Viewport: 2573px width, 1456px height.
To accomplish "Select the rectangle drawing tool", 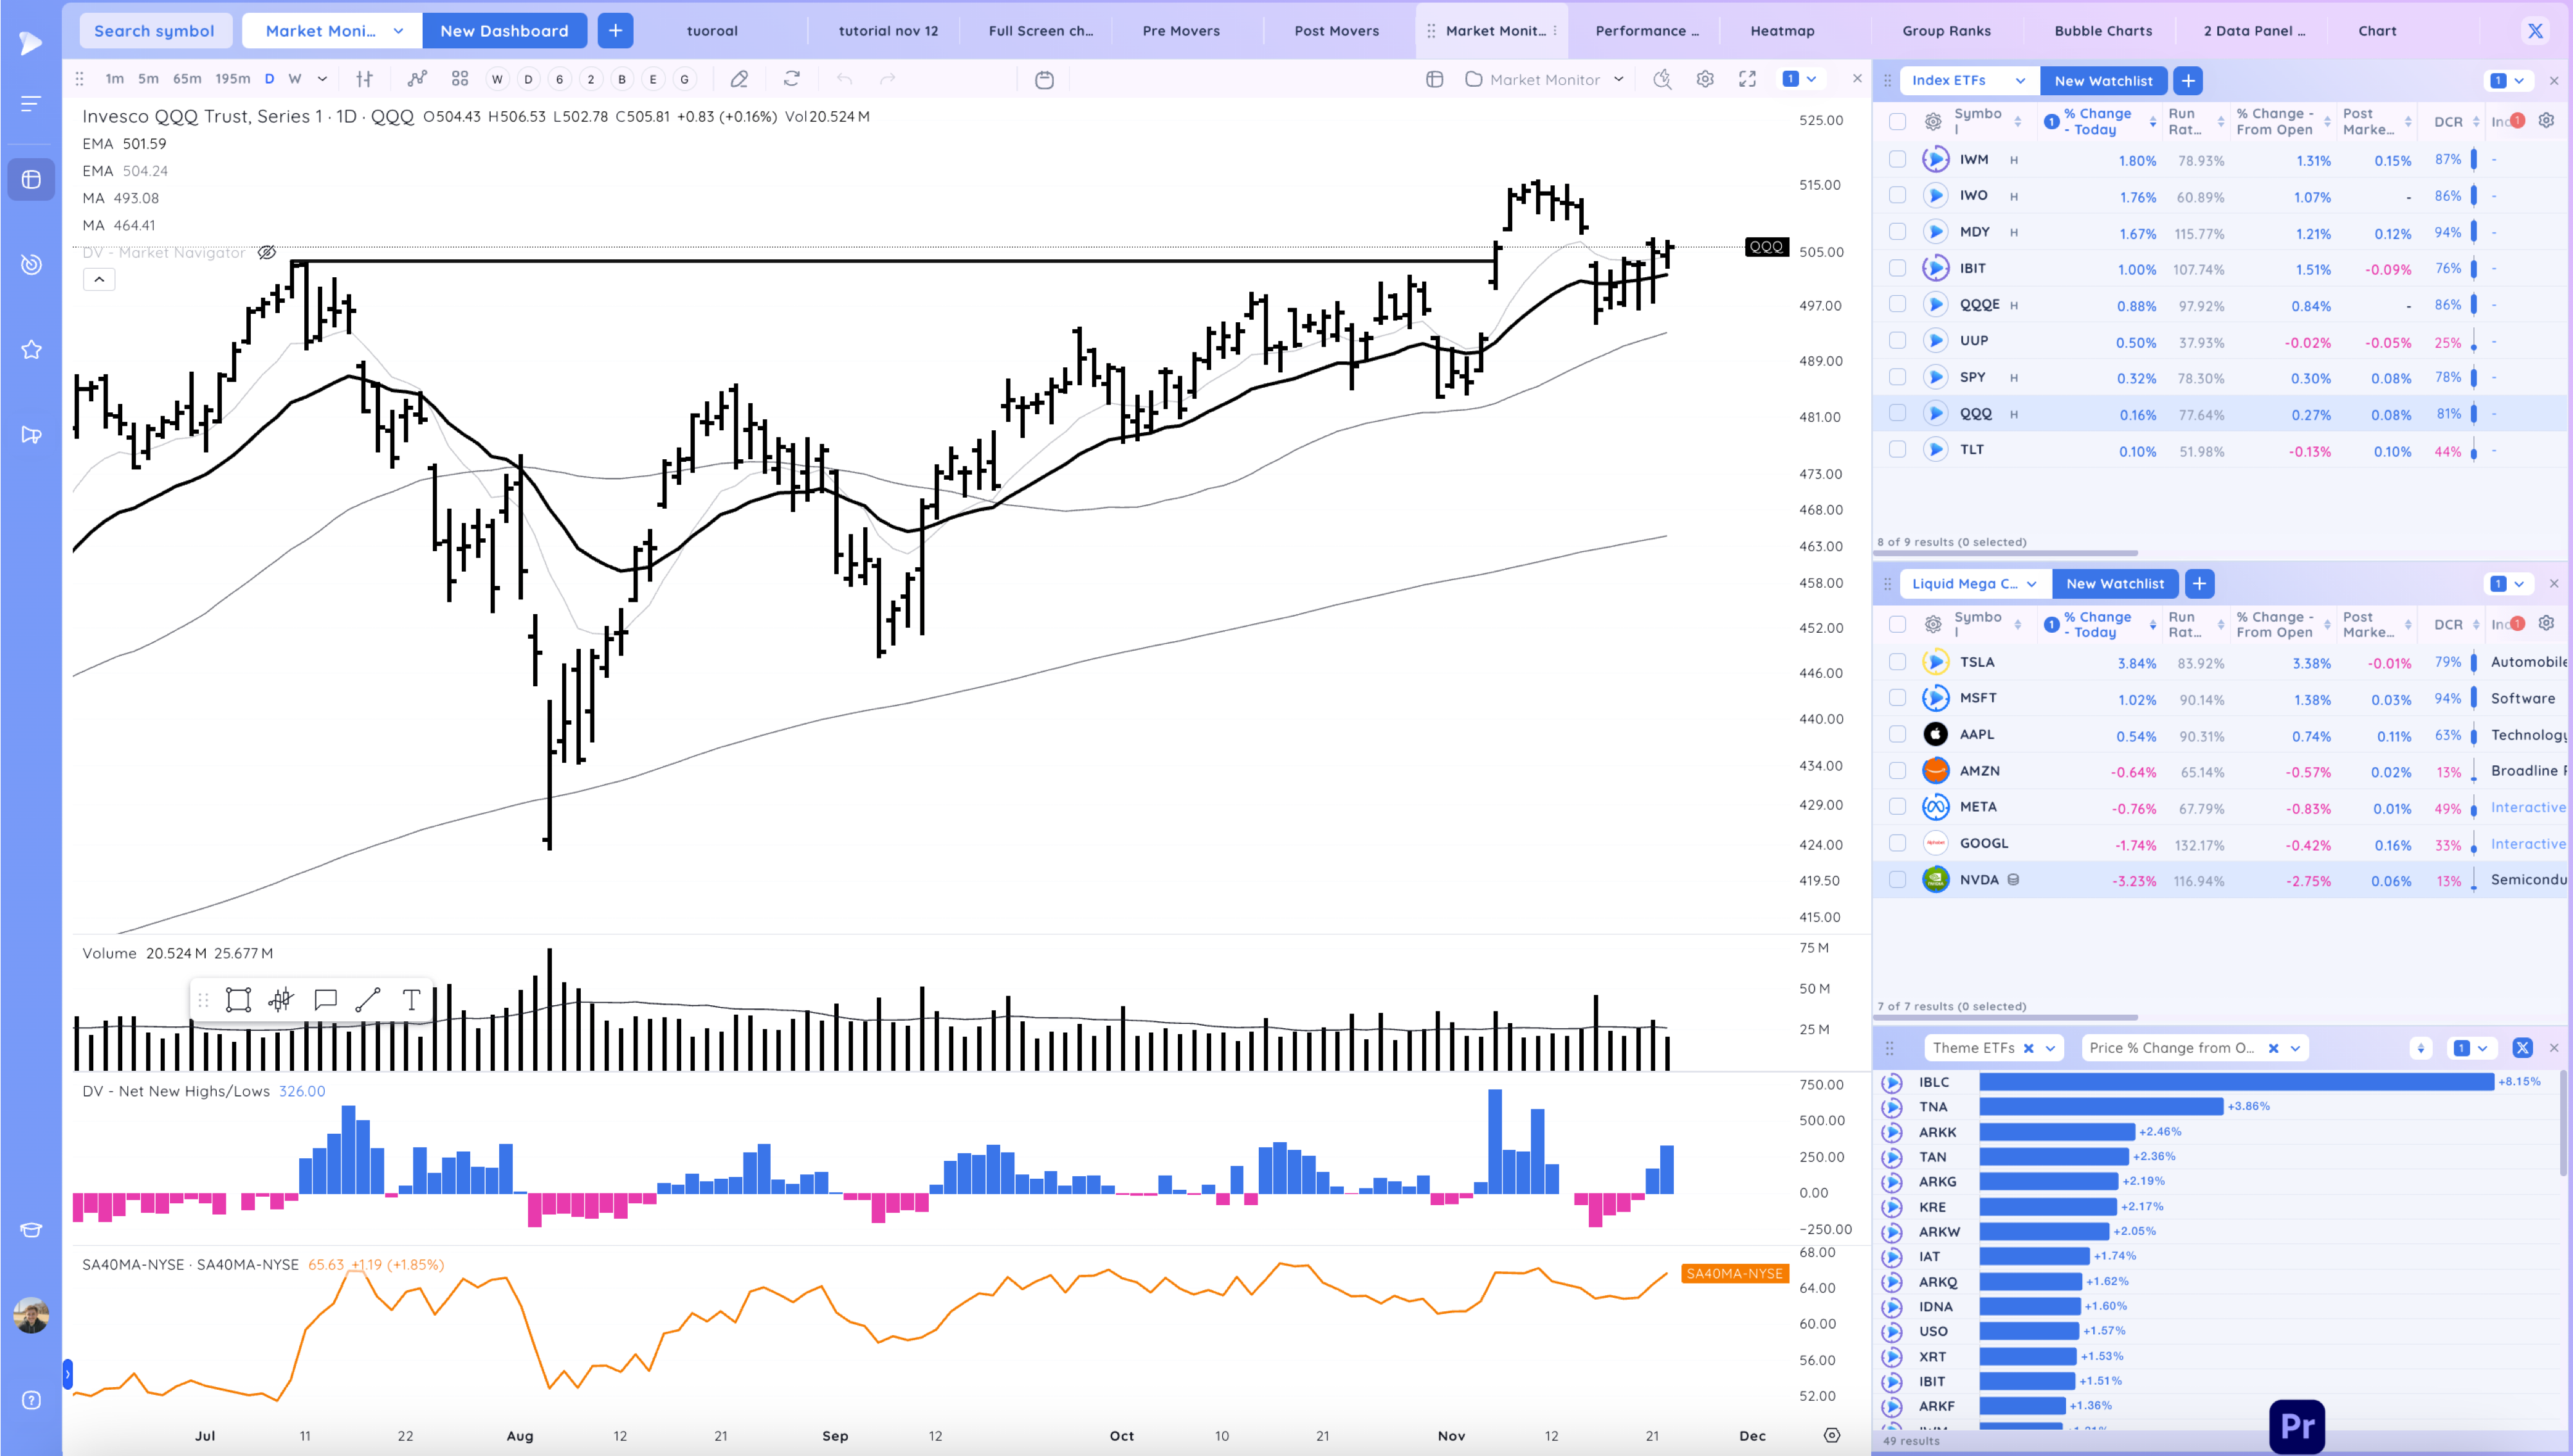I will (238, 1000).
